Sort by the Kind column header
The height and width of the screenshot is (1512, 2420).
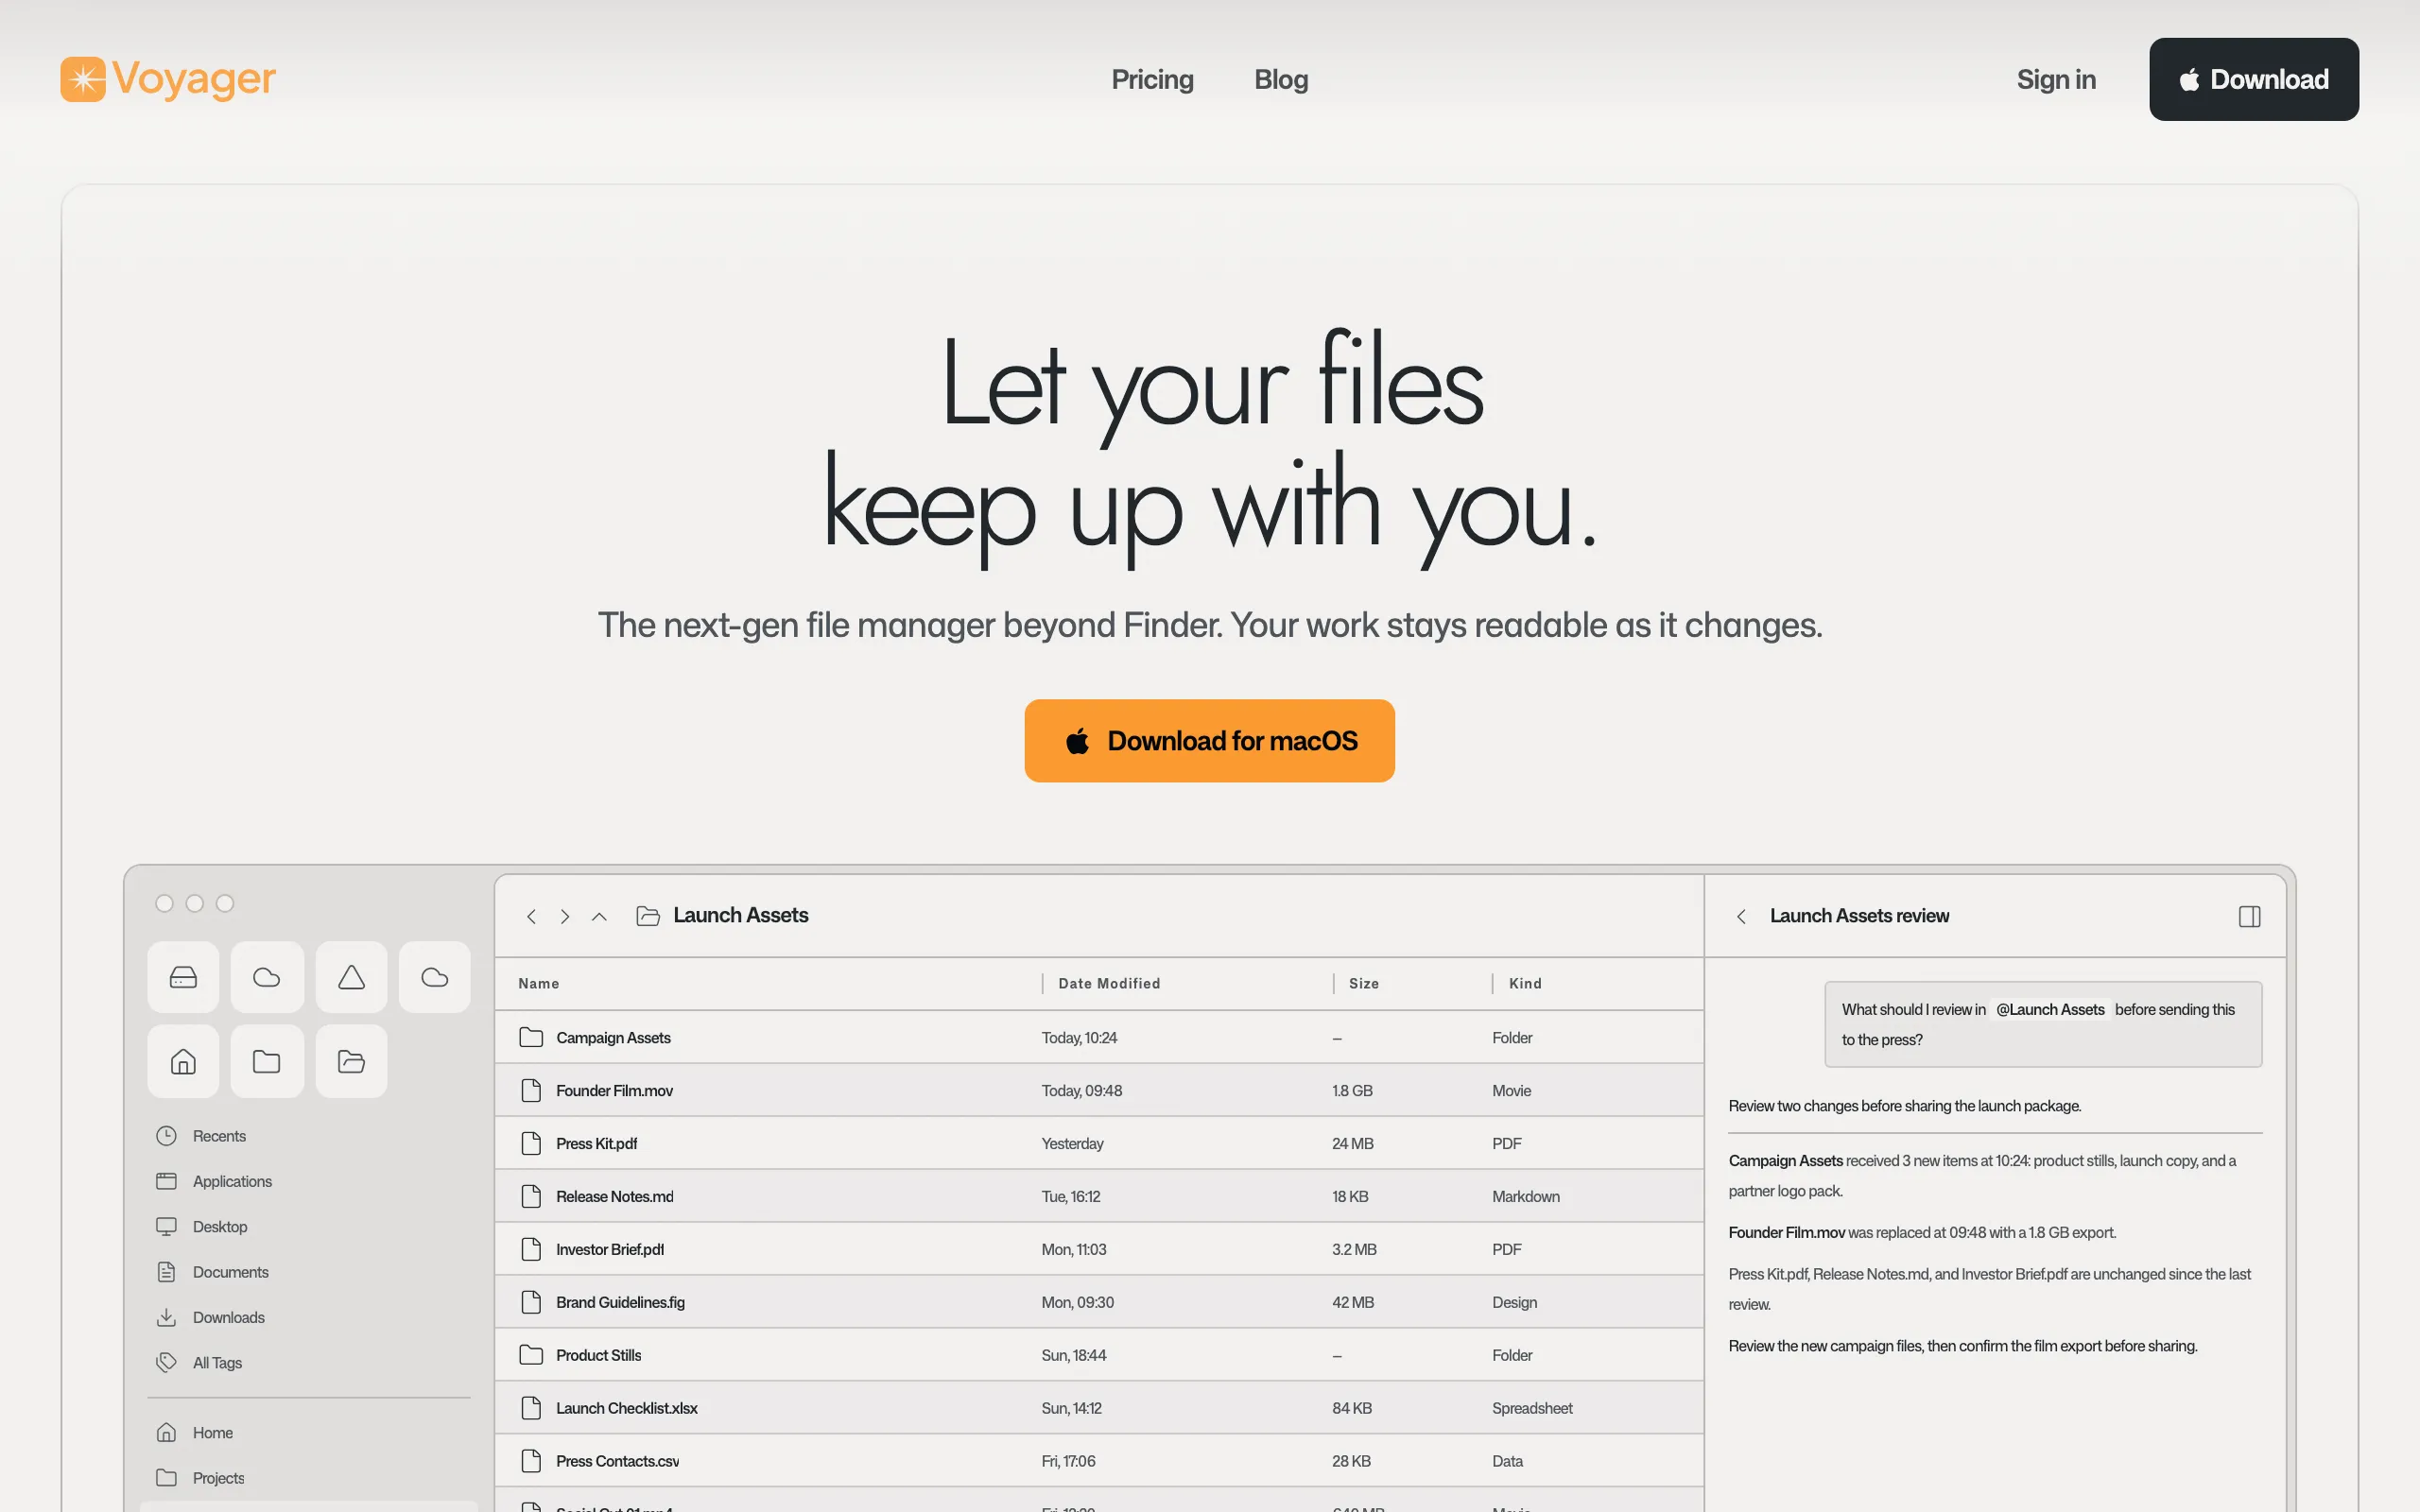[1525, 984]
